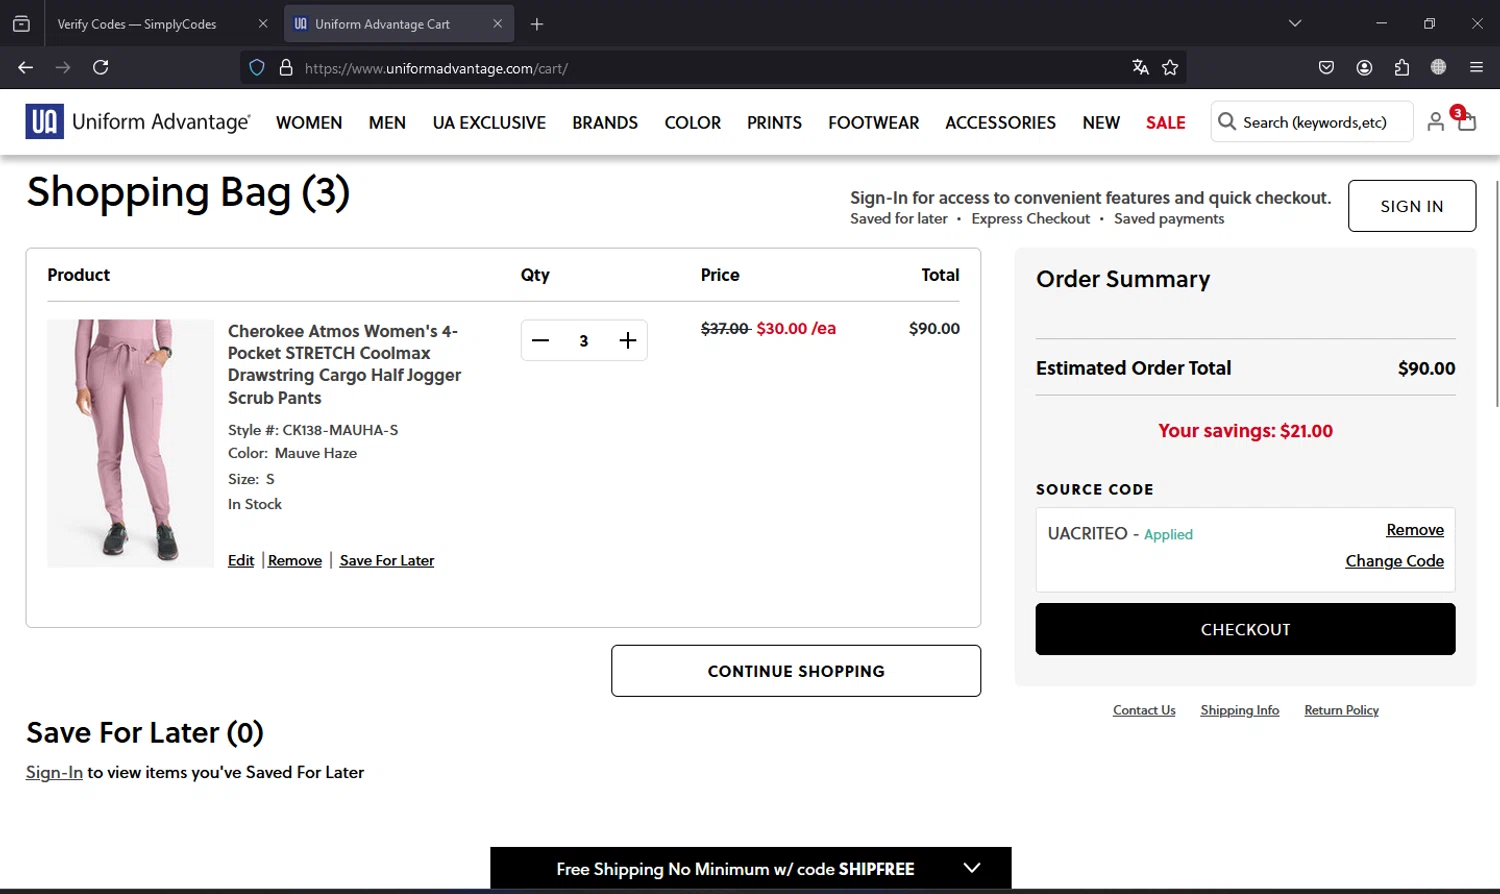Open Contact Us link
1500x894 pixels.
tap(1144, 710)
